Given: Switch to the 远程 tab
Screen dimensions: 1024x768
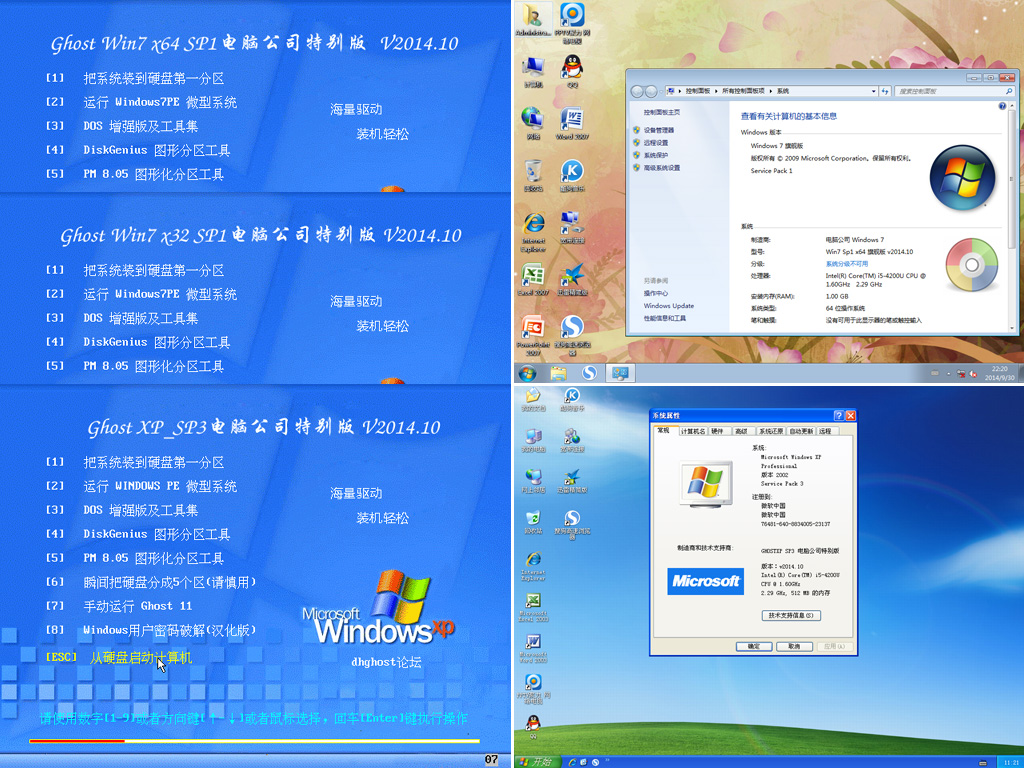Looking at the screenshot, I should (x=825, y=432).
